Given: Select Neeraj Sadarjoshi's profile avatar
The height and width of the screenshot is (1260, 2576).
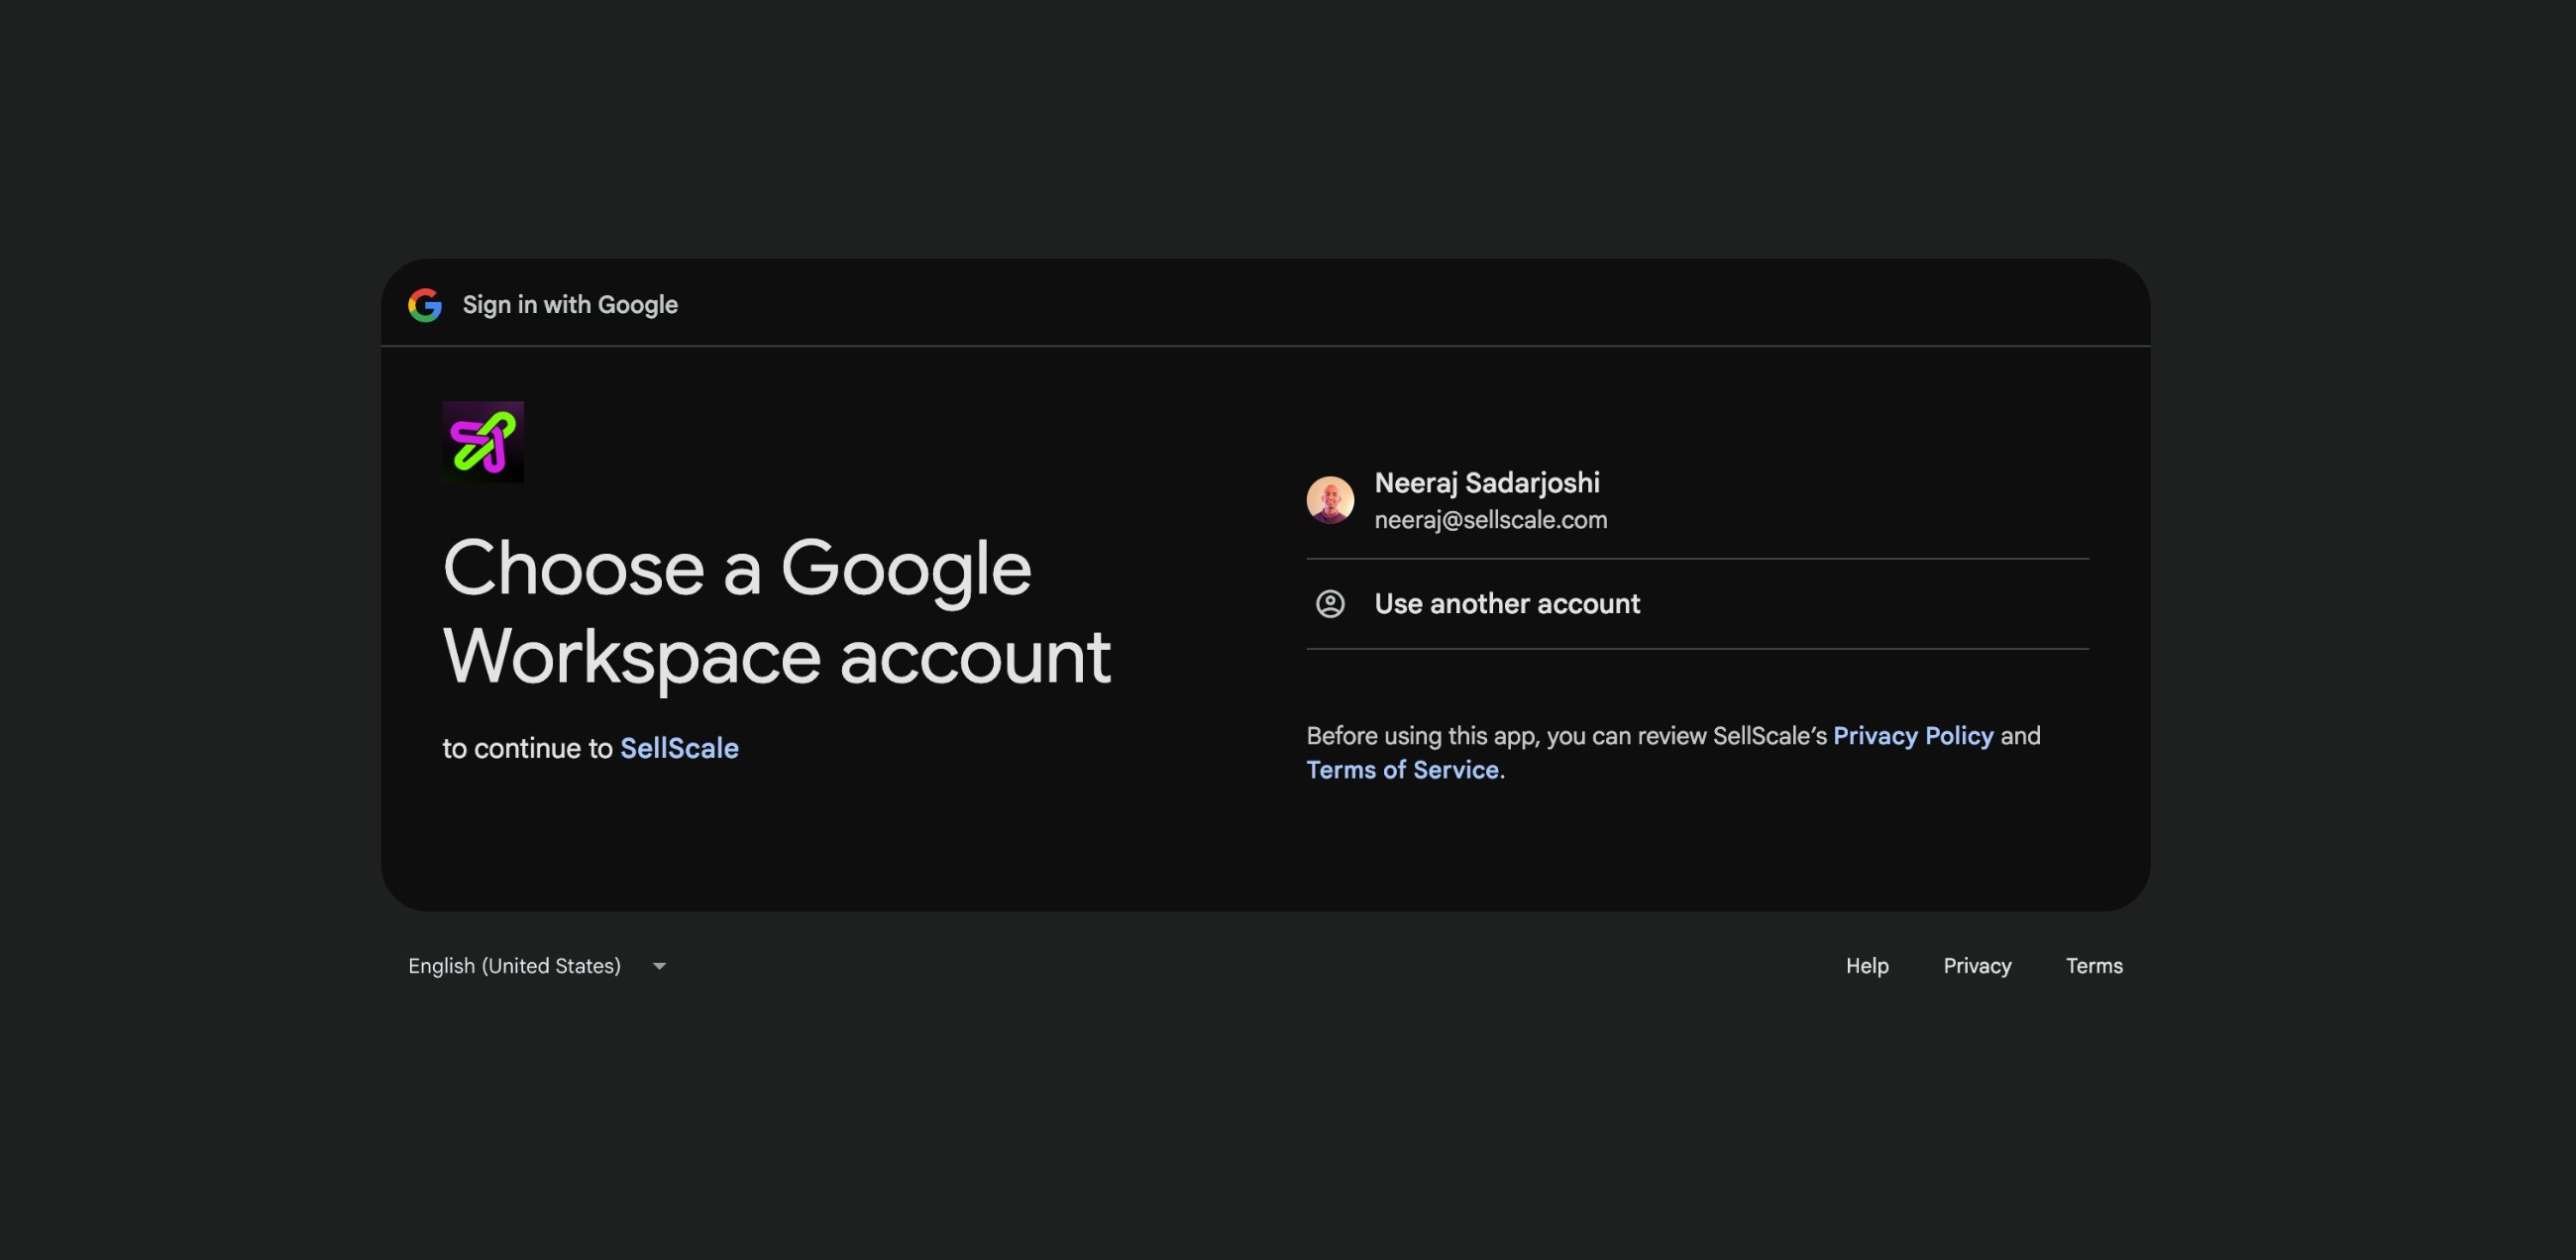Looking at the screenshot, I should tap(1330, 500).
